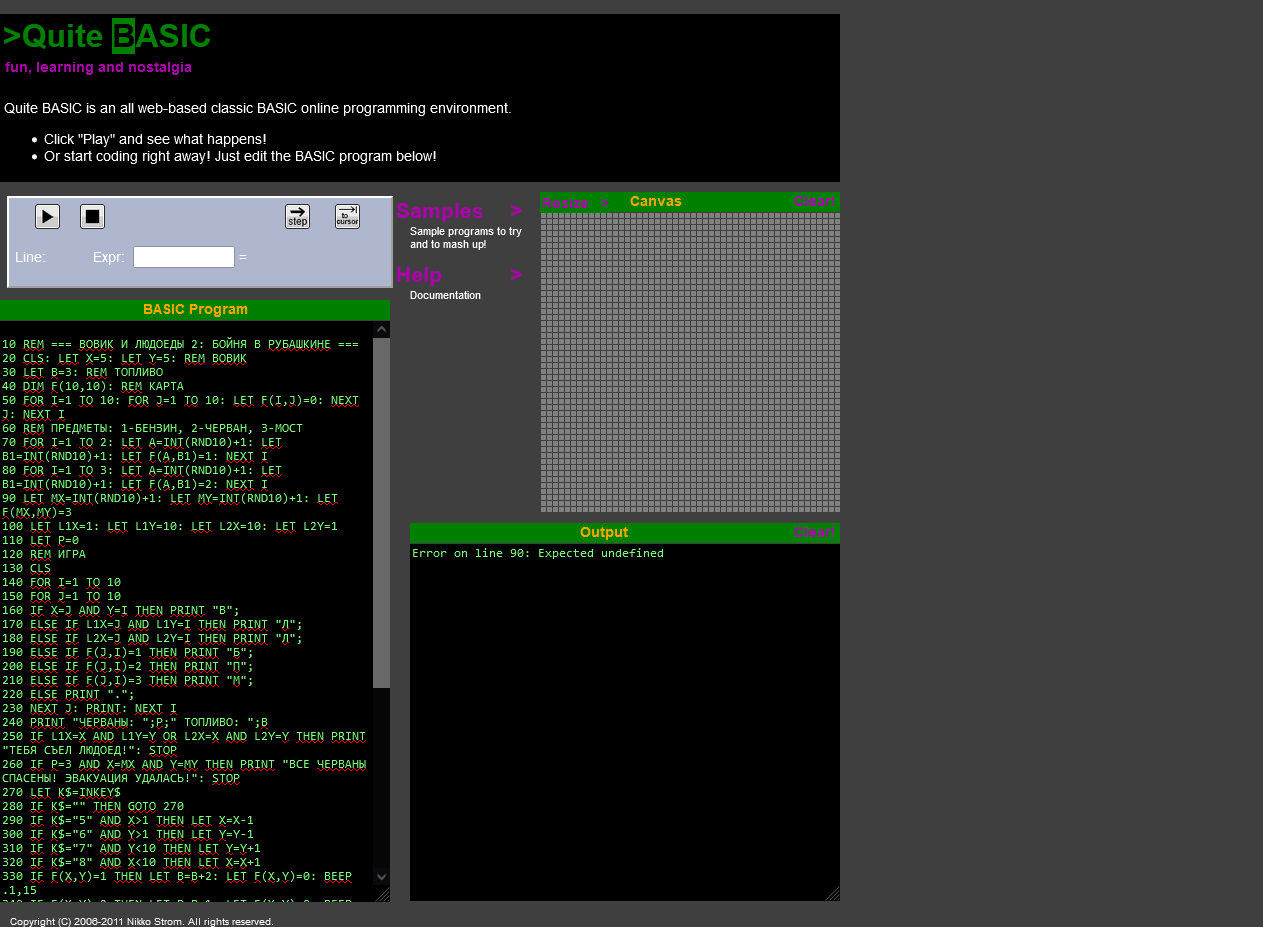Place cursor on line '100 LET L1X=1'

170,526
